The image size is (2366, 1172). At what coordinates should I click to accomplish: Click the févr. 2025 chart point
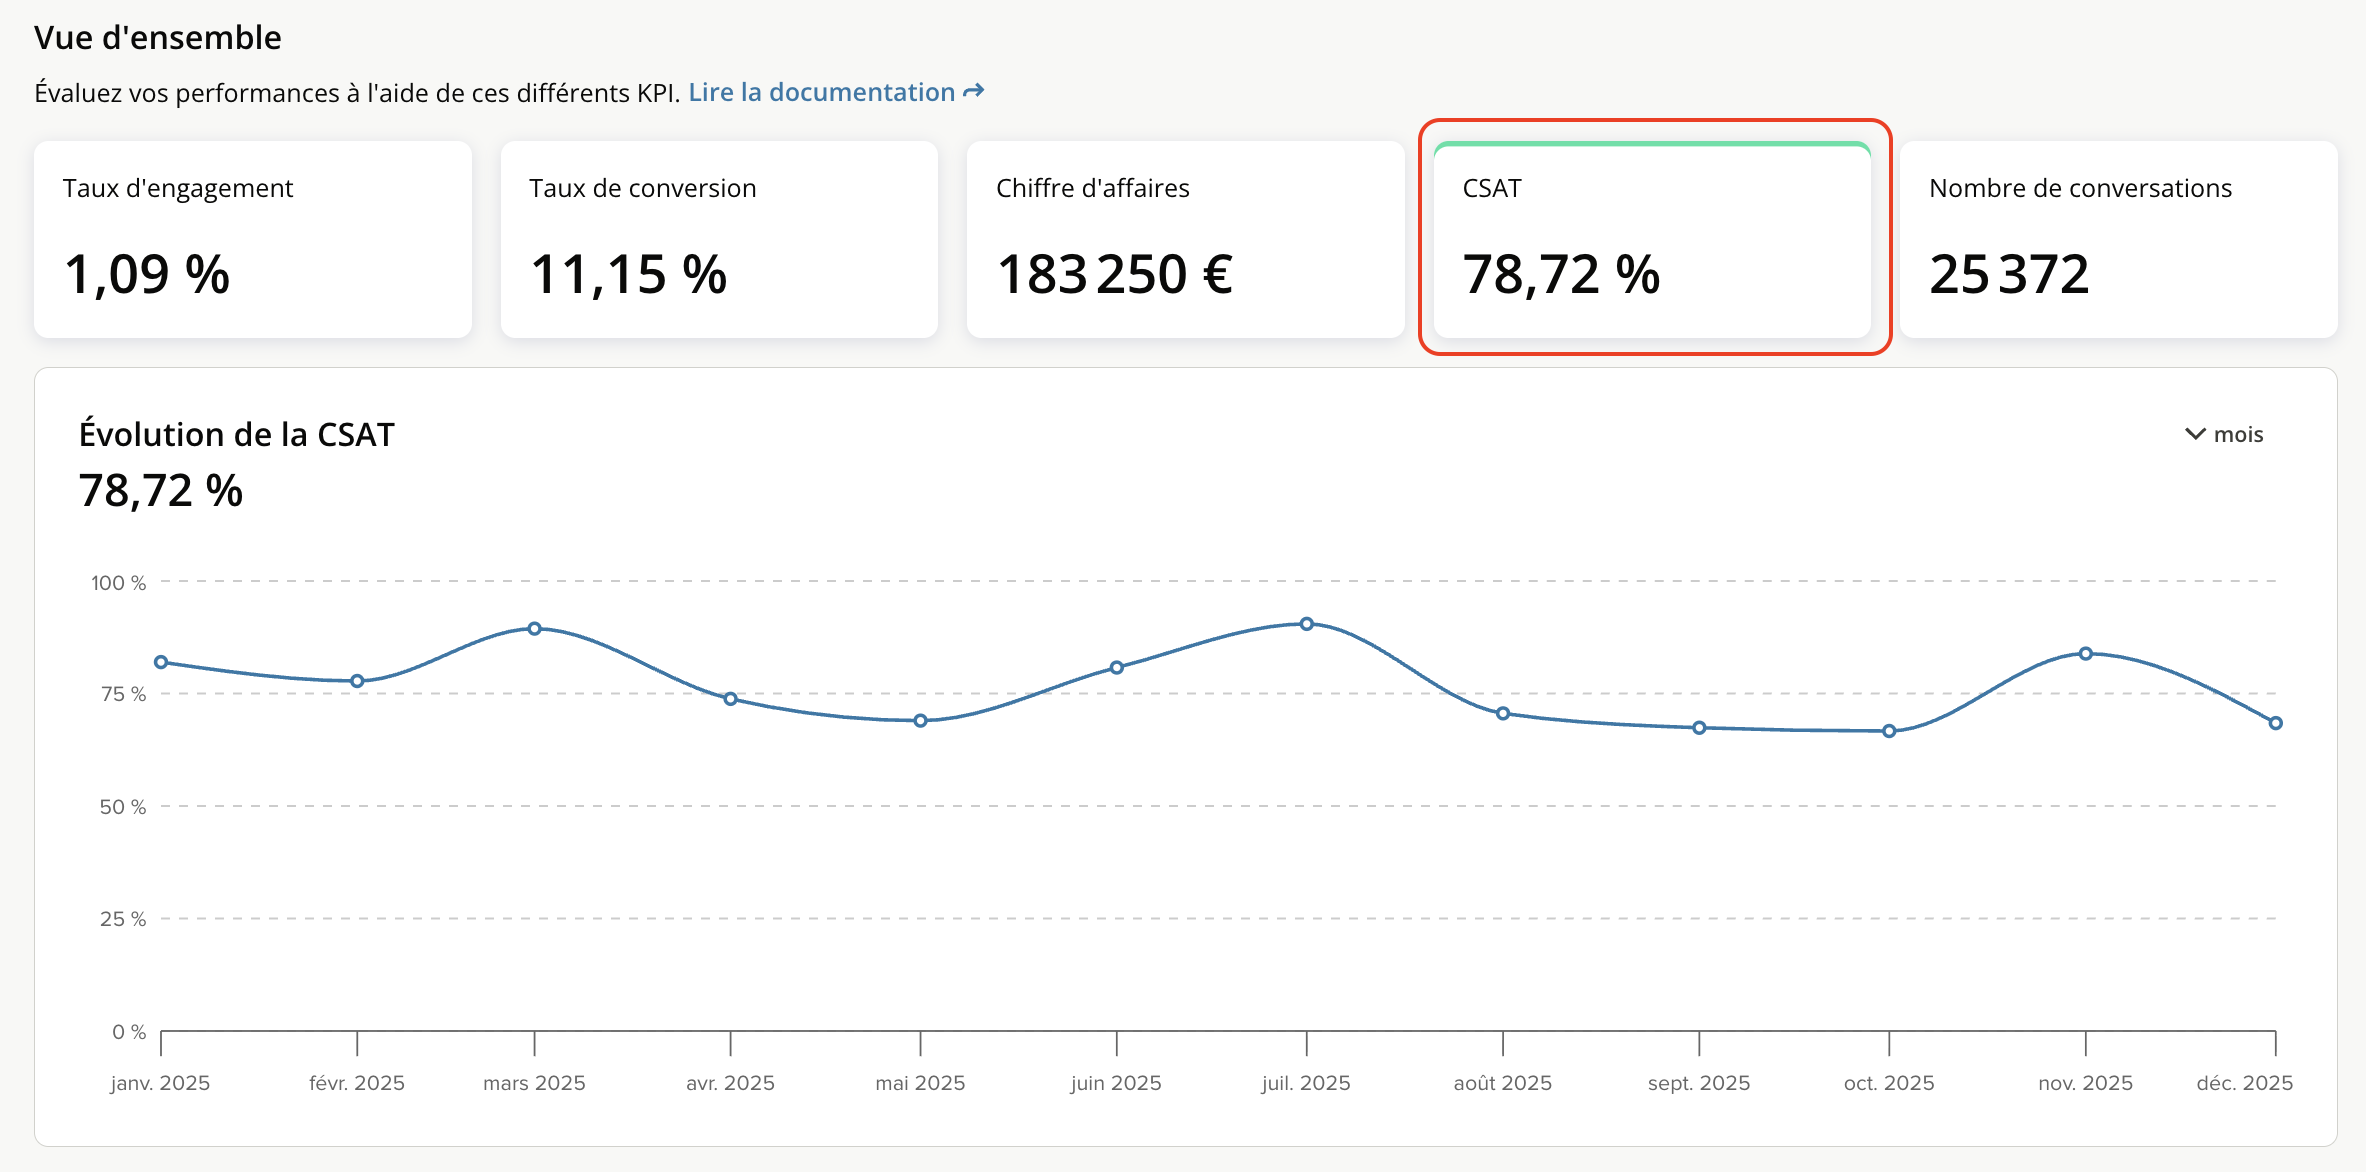pos(357,681)
